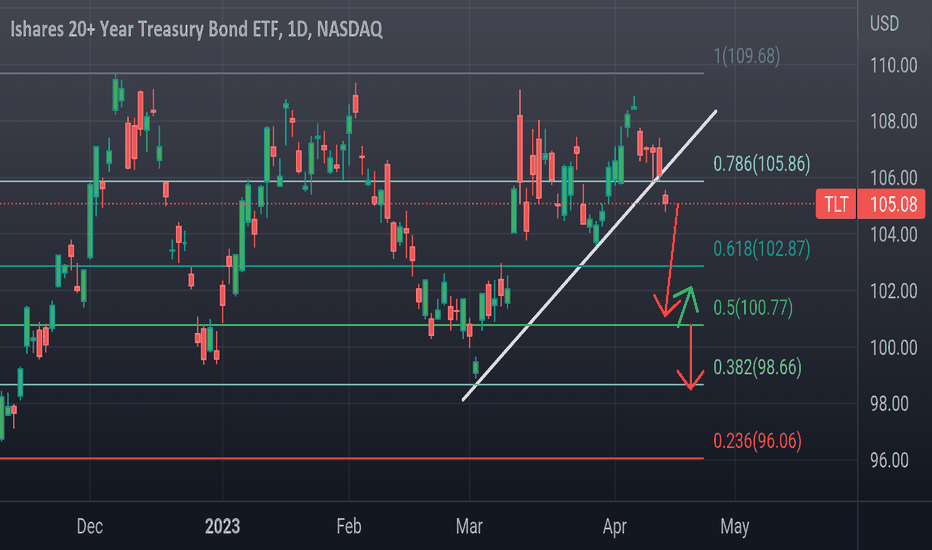Select the 0.382(98.66) Fibonacci label

[757, 367]
